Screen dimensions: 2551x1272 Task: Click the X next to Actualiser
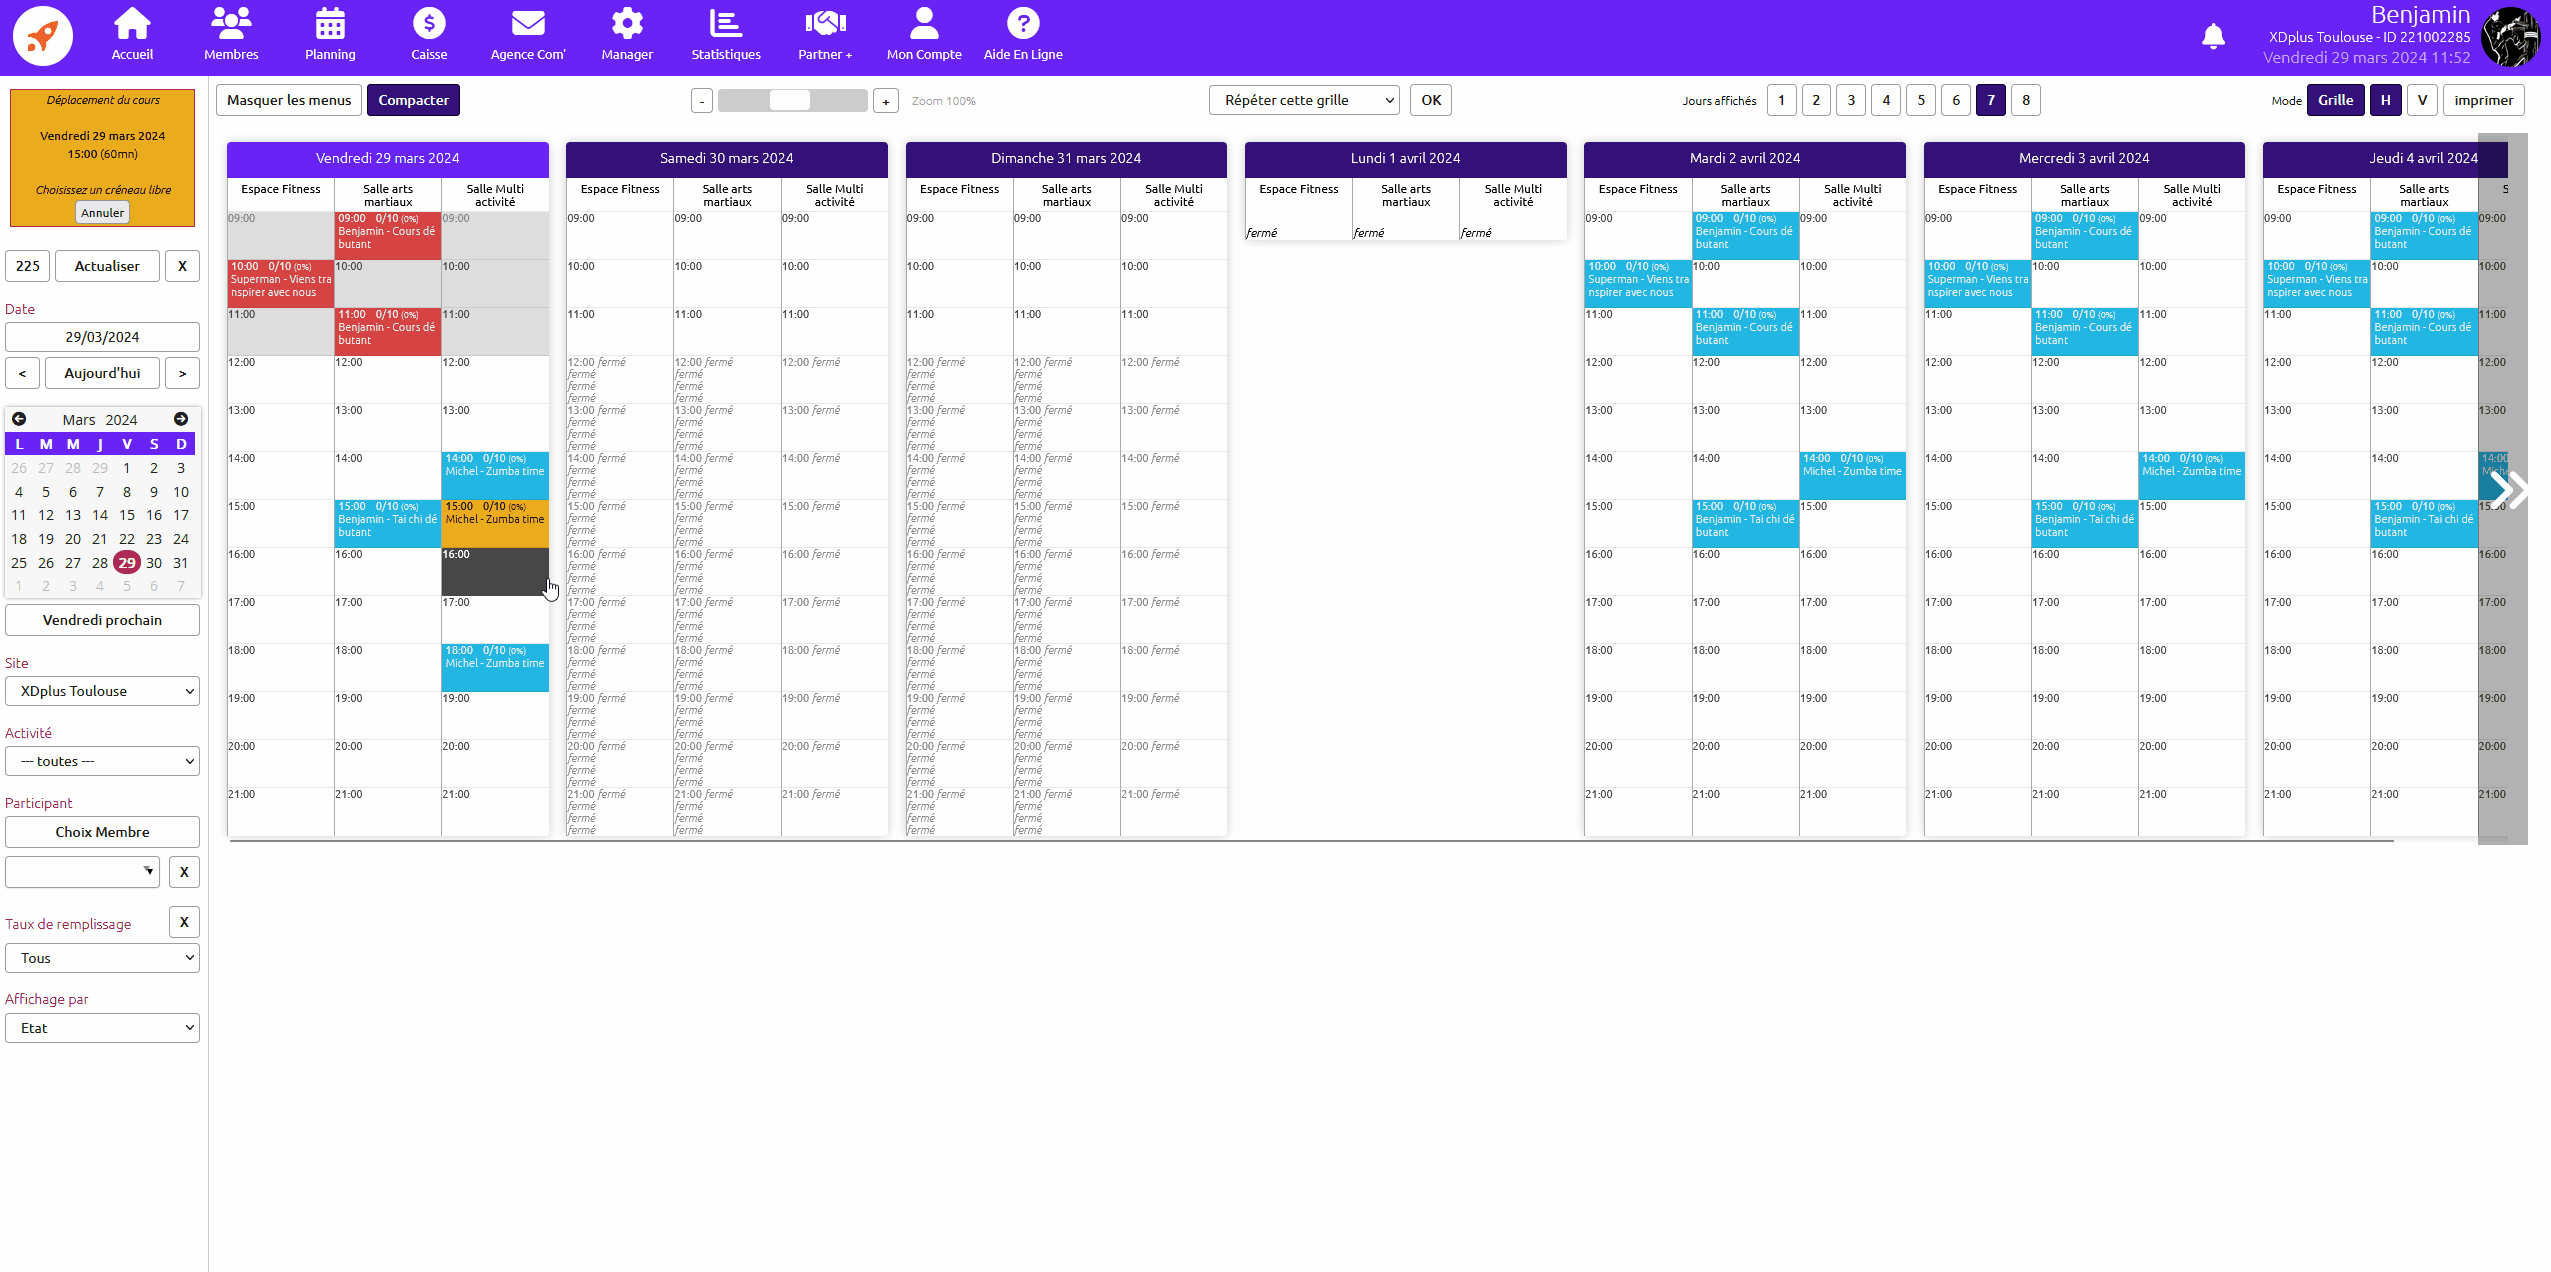pos(182,266)
